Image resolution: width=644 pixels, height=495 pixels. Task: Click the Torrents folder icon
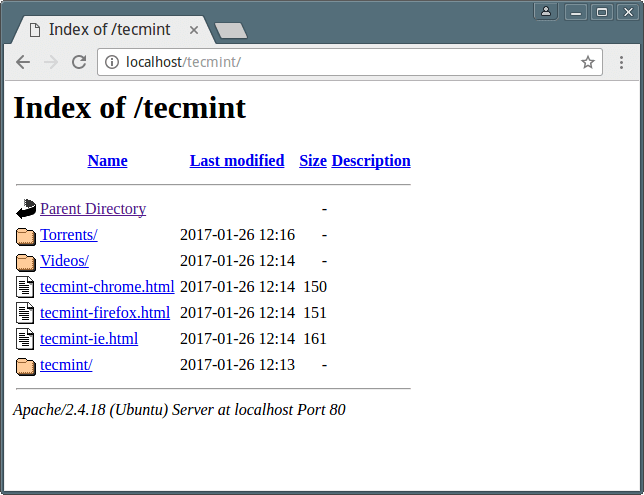coord(26,236)
